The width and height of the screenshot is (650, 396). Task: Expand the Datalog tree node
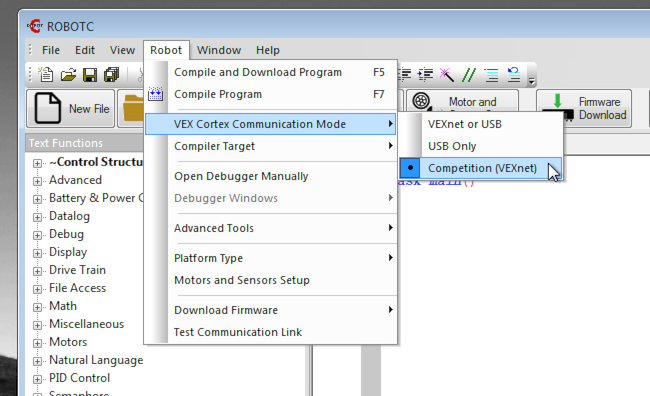[37, 217]
